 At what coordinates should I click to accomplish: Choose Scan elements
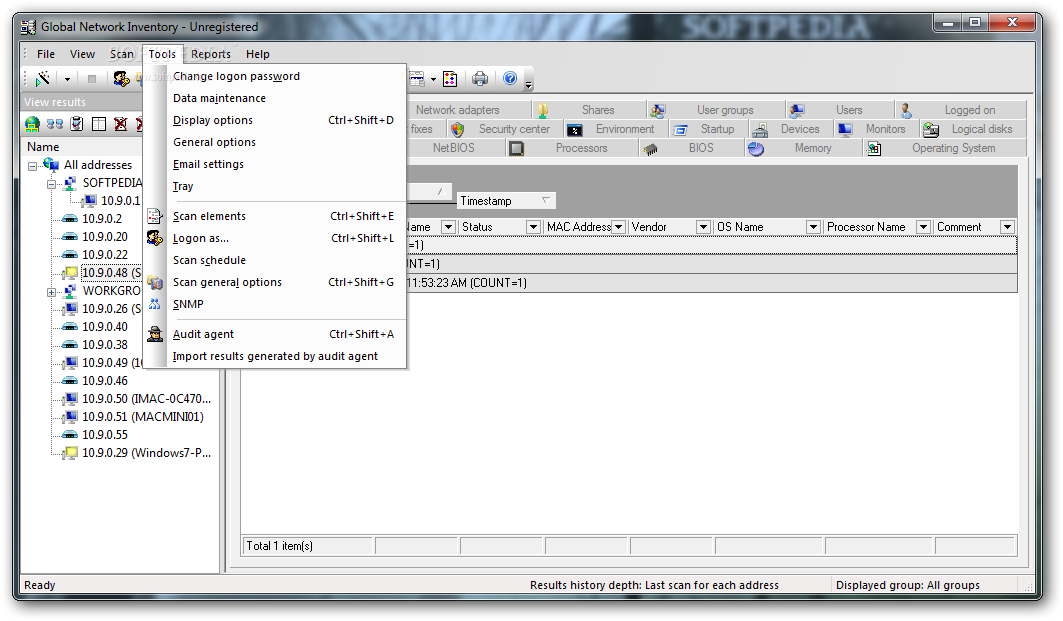click(x=275, y=216)
